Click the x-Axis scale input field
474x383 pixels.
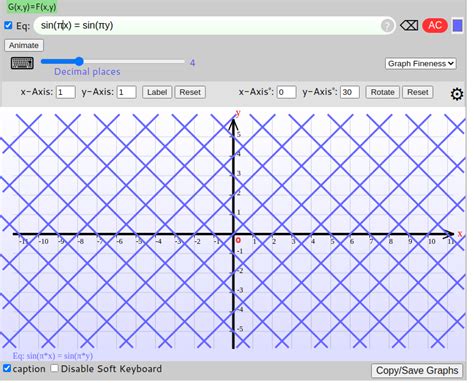coord(66,92)
